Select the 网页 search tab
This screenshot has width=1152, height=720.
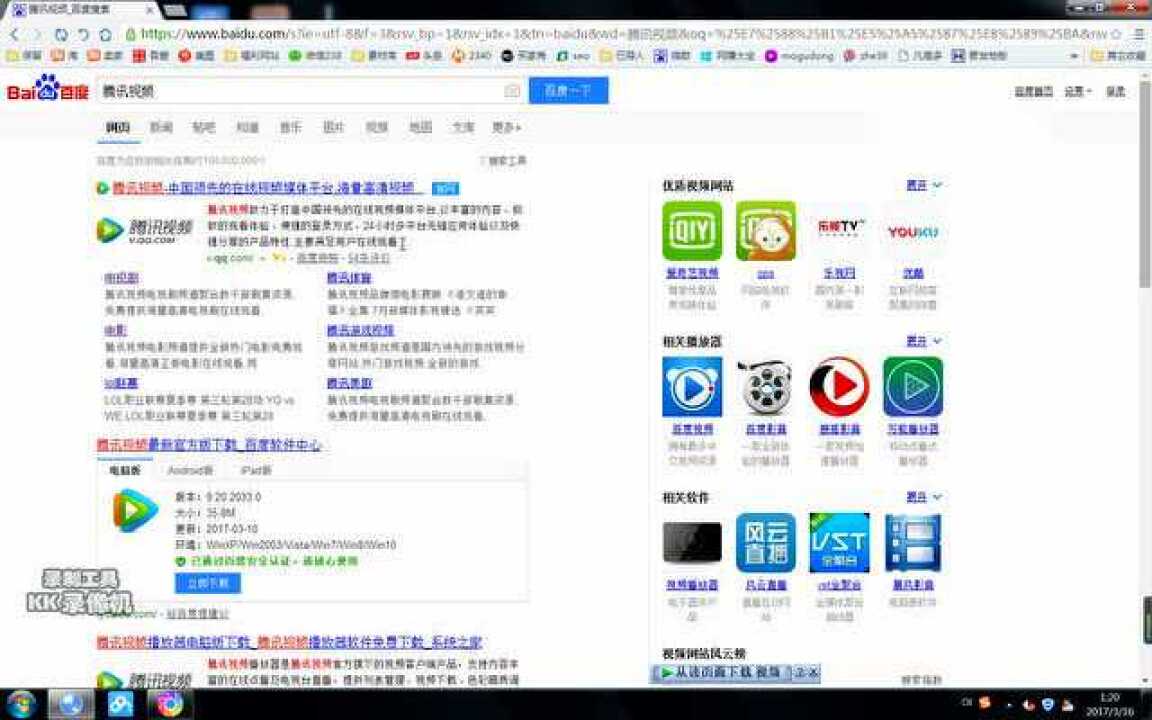pyautogui.click(x=118, y=127)
